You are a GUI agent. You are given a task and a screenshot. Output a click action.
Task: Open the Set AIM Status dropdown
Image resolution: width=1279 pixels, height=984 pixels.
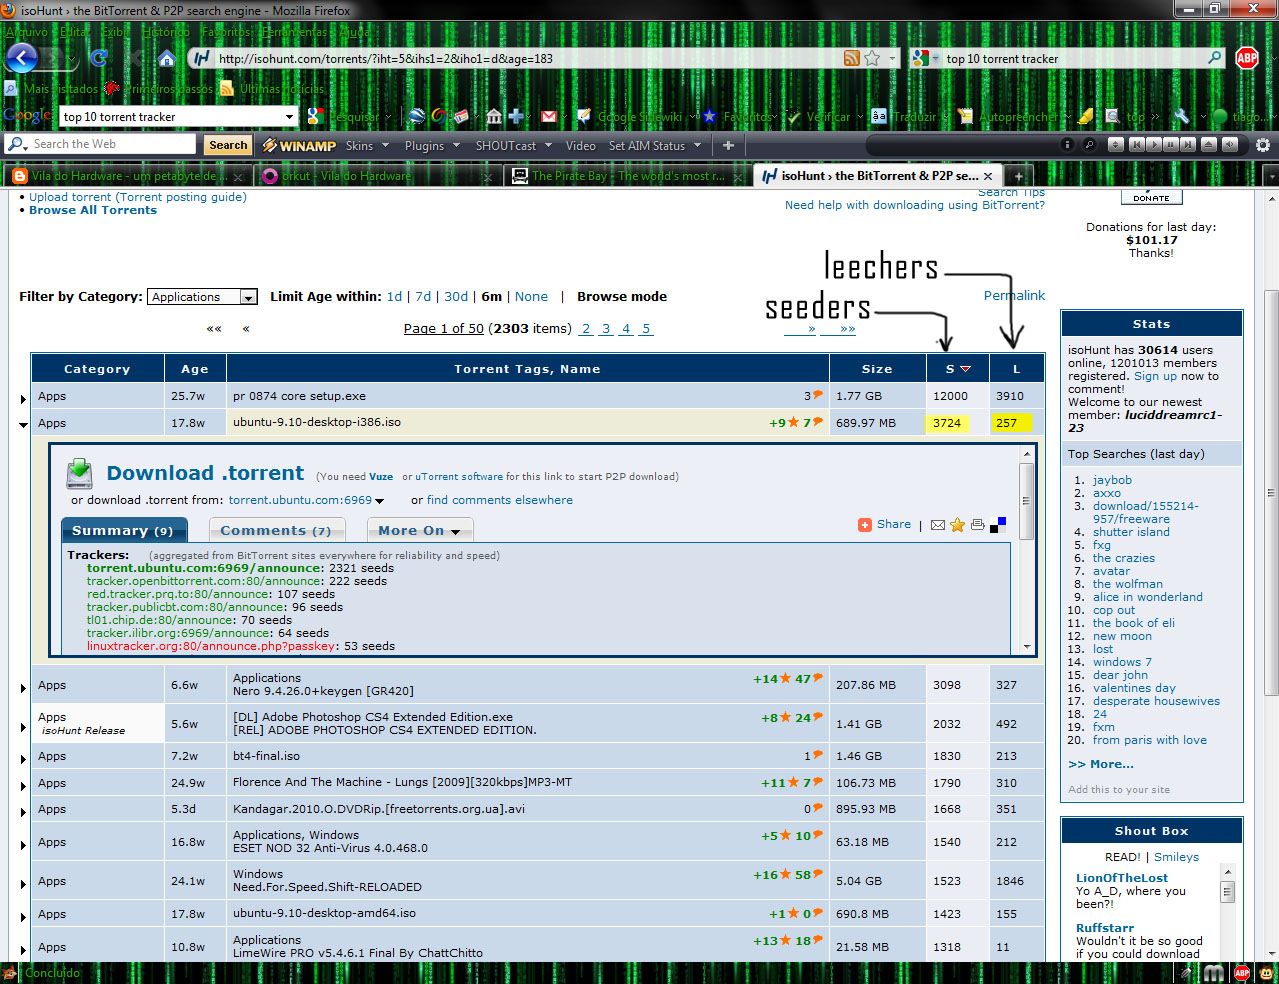coord(655,145)
